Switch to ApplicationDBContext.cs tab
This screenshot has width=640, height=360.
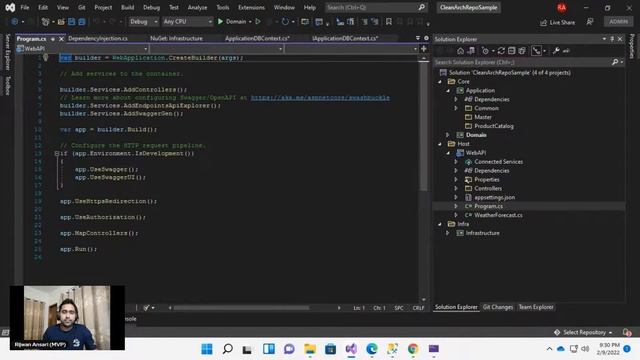tap(258, 38)
